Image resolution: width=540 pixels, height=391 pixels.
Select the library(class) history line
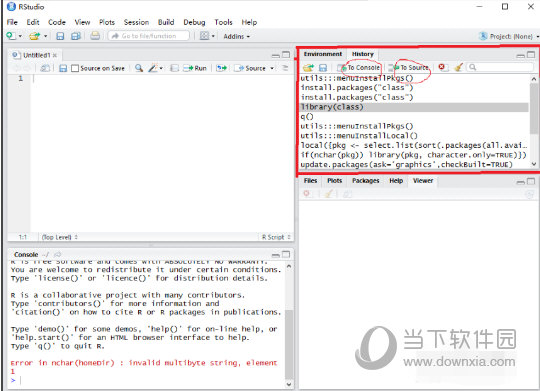point(414,107)
